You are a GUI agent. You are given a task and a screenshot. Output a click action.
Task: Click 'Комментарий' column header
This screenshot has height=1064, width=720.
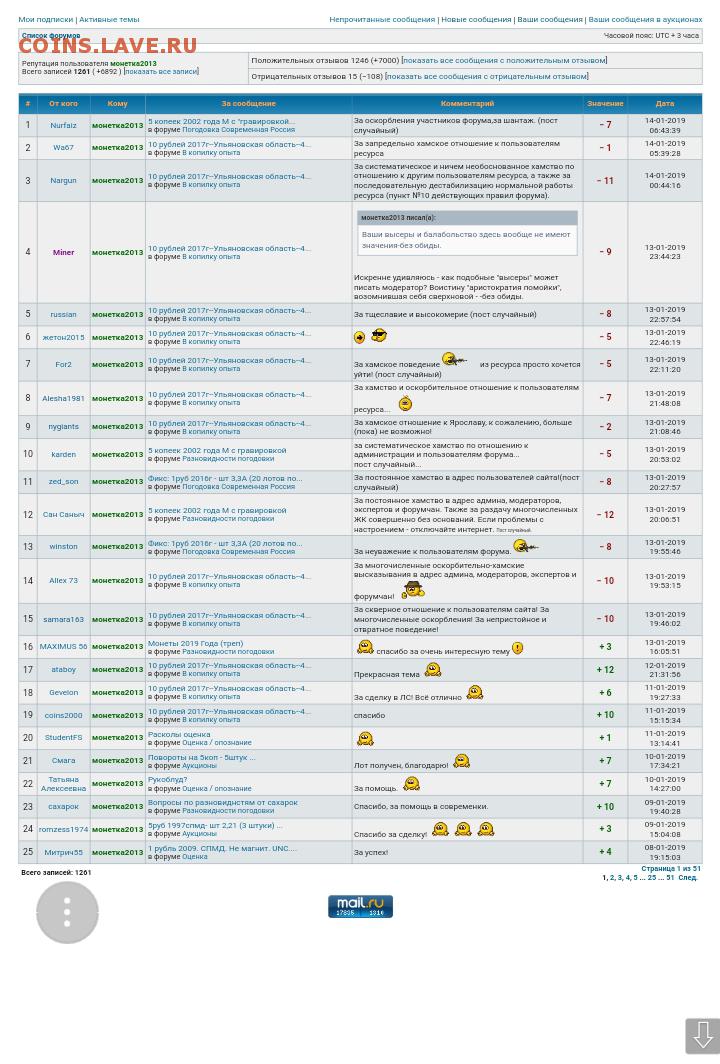(467, 104)
